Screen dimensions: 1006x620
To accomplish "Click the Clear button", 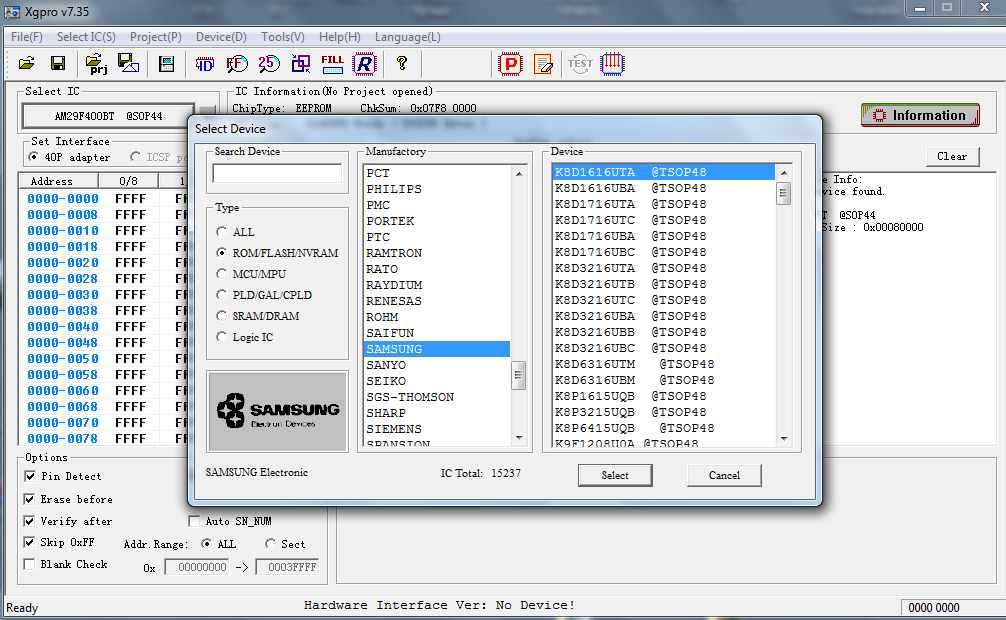I will [x=952, y=157].
